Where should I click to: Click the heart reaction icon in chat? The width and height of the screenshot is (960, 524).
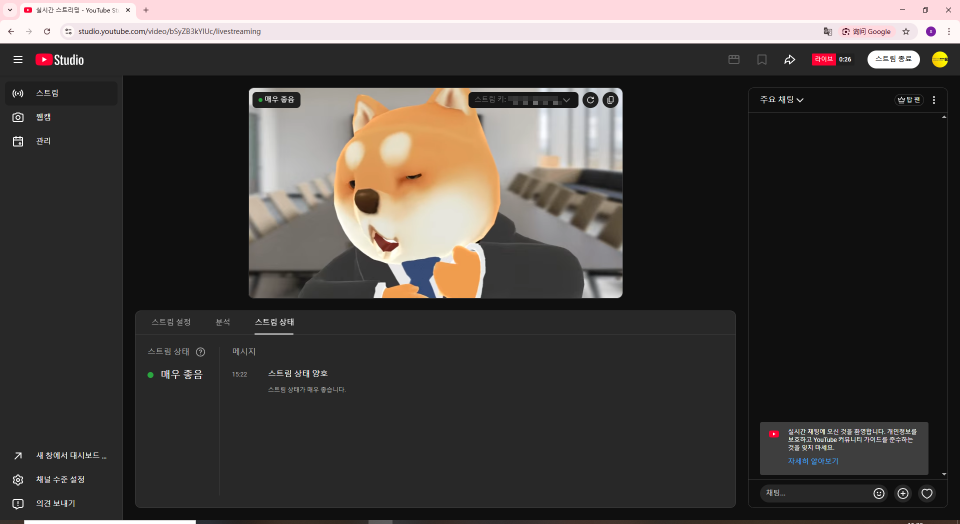(x=927, y=493)
